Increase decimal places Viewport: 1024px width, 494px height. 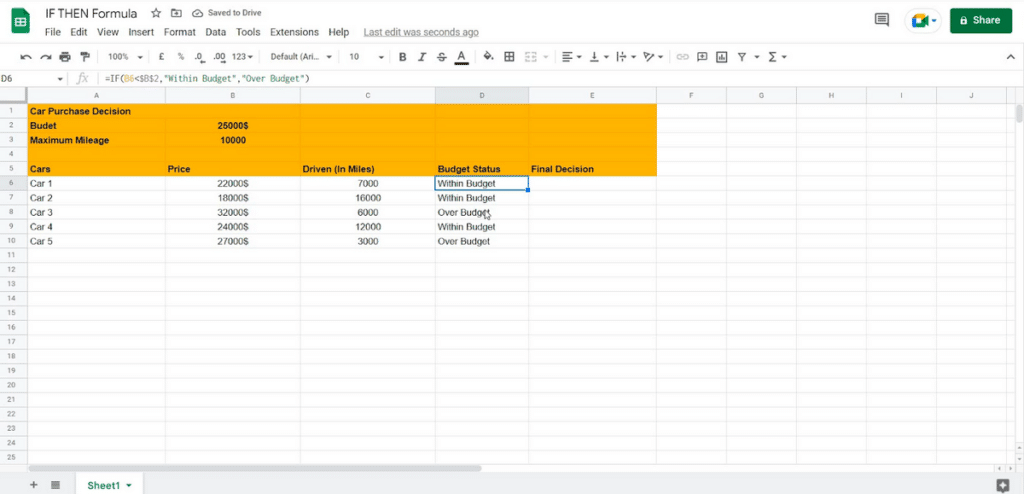pos(219,57)
